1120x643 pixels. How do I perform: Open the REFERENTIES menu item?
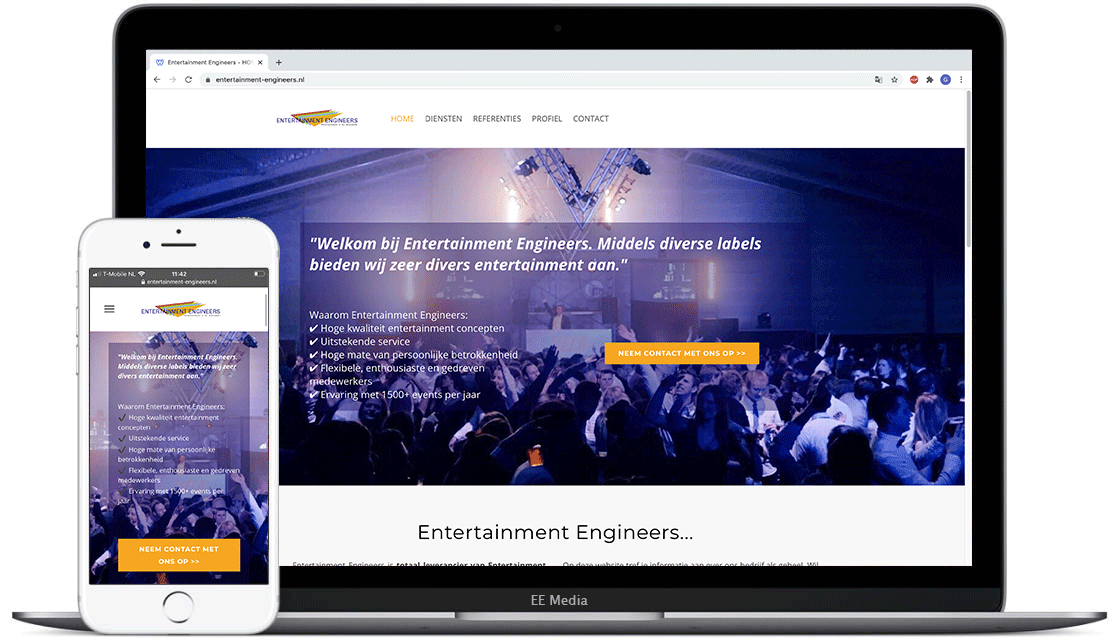pos(497,119)
